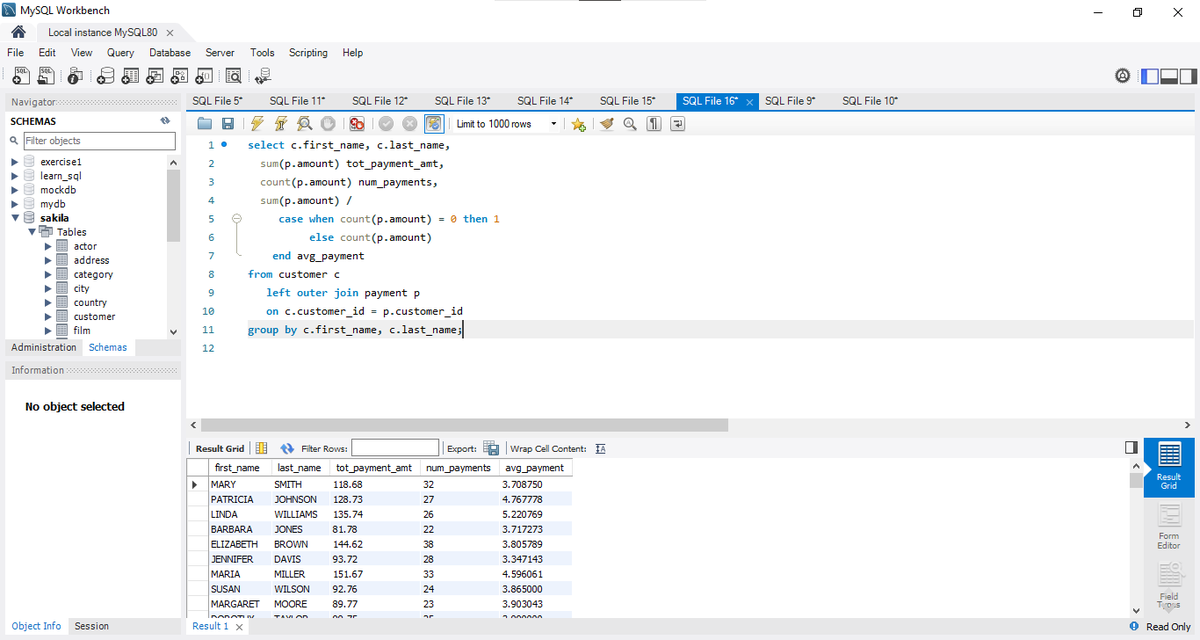Switch to Result Grid view button
The height and width of the screenshot is (640, 1200).
tap(1168, 465)
